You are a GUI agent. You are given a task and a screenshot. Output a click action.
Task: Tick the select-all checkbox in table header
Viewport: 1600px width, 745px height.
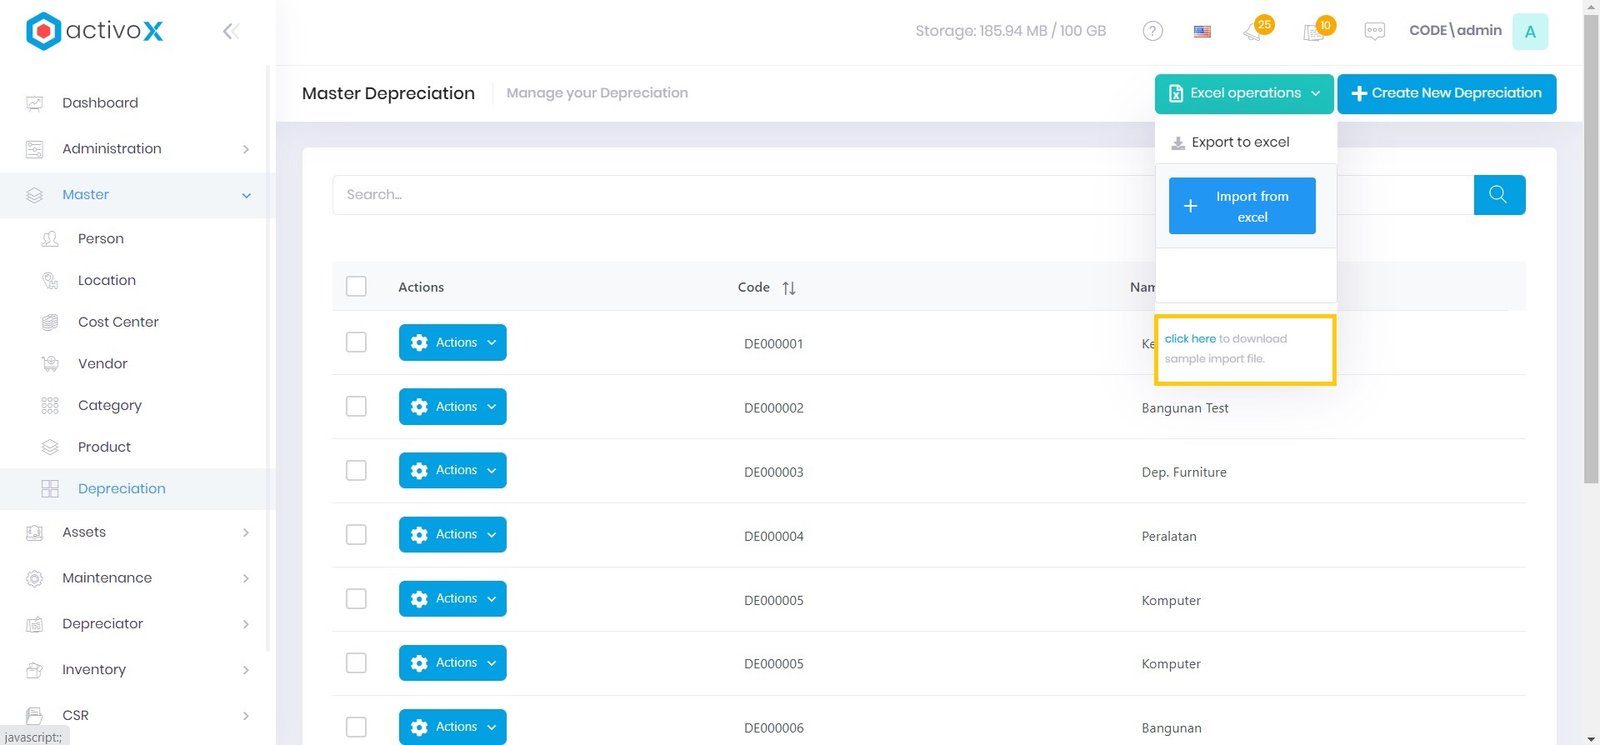click(x=356, y=287)
